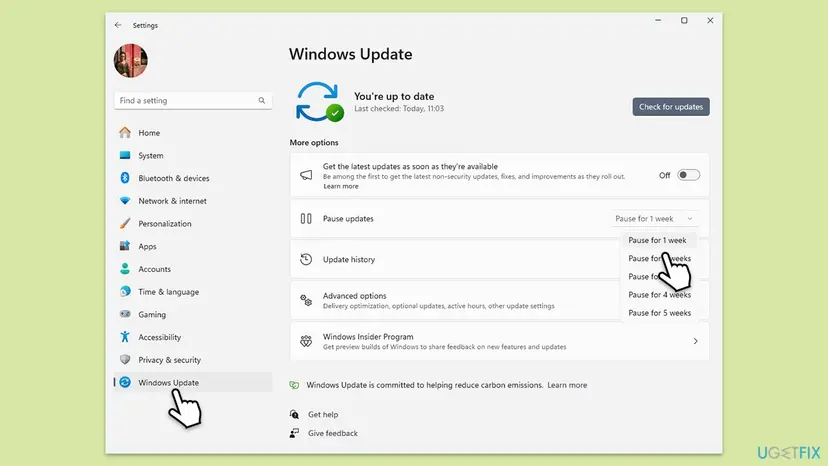Click the System monitor icon

click(125, 155)
